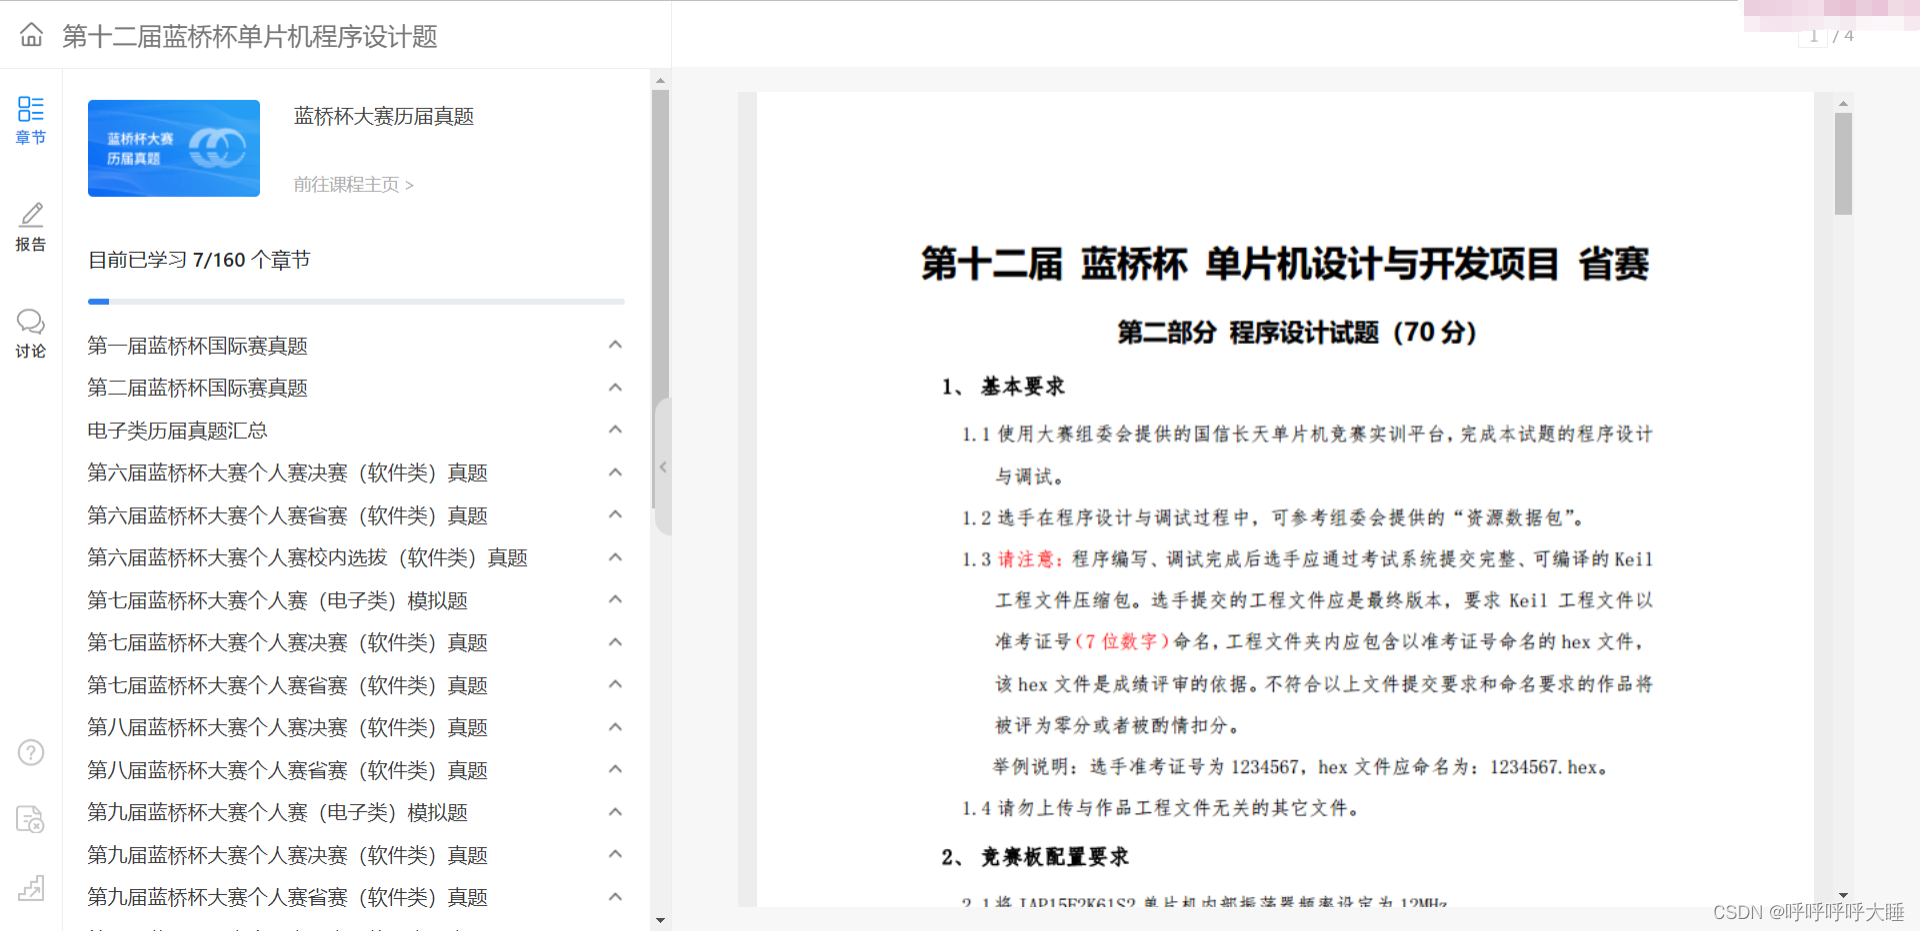Toggle chevron for 电子类历届真题汇总
1920x931 pixels.
(x=616, y=430)
